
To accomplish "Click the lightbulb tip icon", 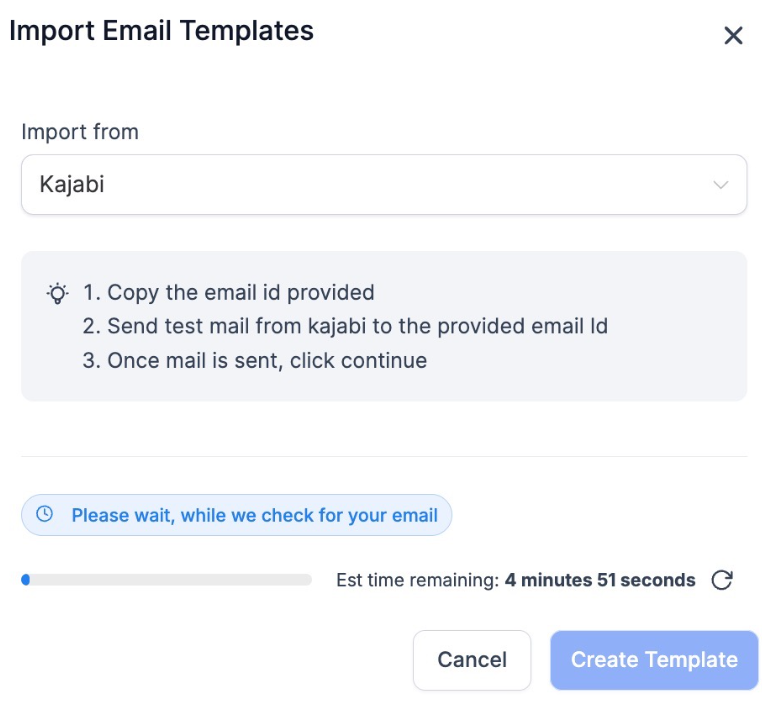I will tap(58, 294).
